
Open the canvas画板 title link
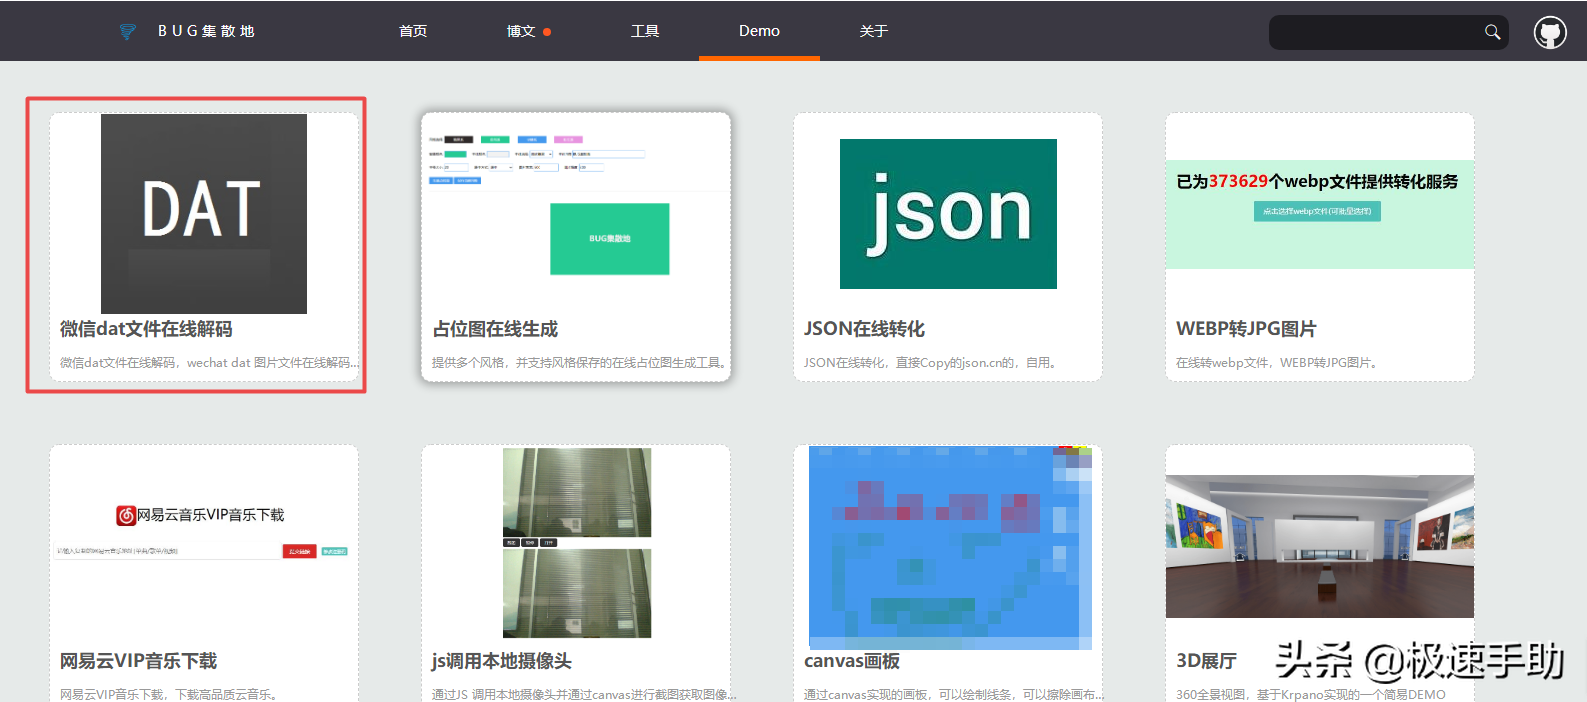pos(852,661)
